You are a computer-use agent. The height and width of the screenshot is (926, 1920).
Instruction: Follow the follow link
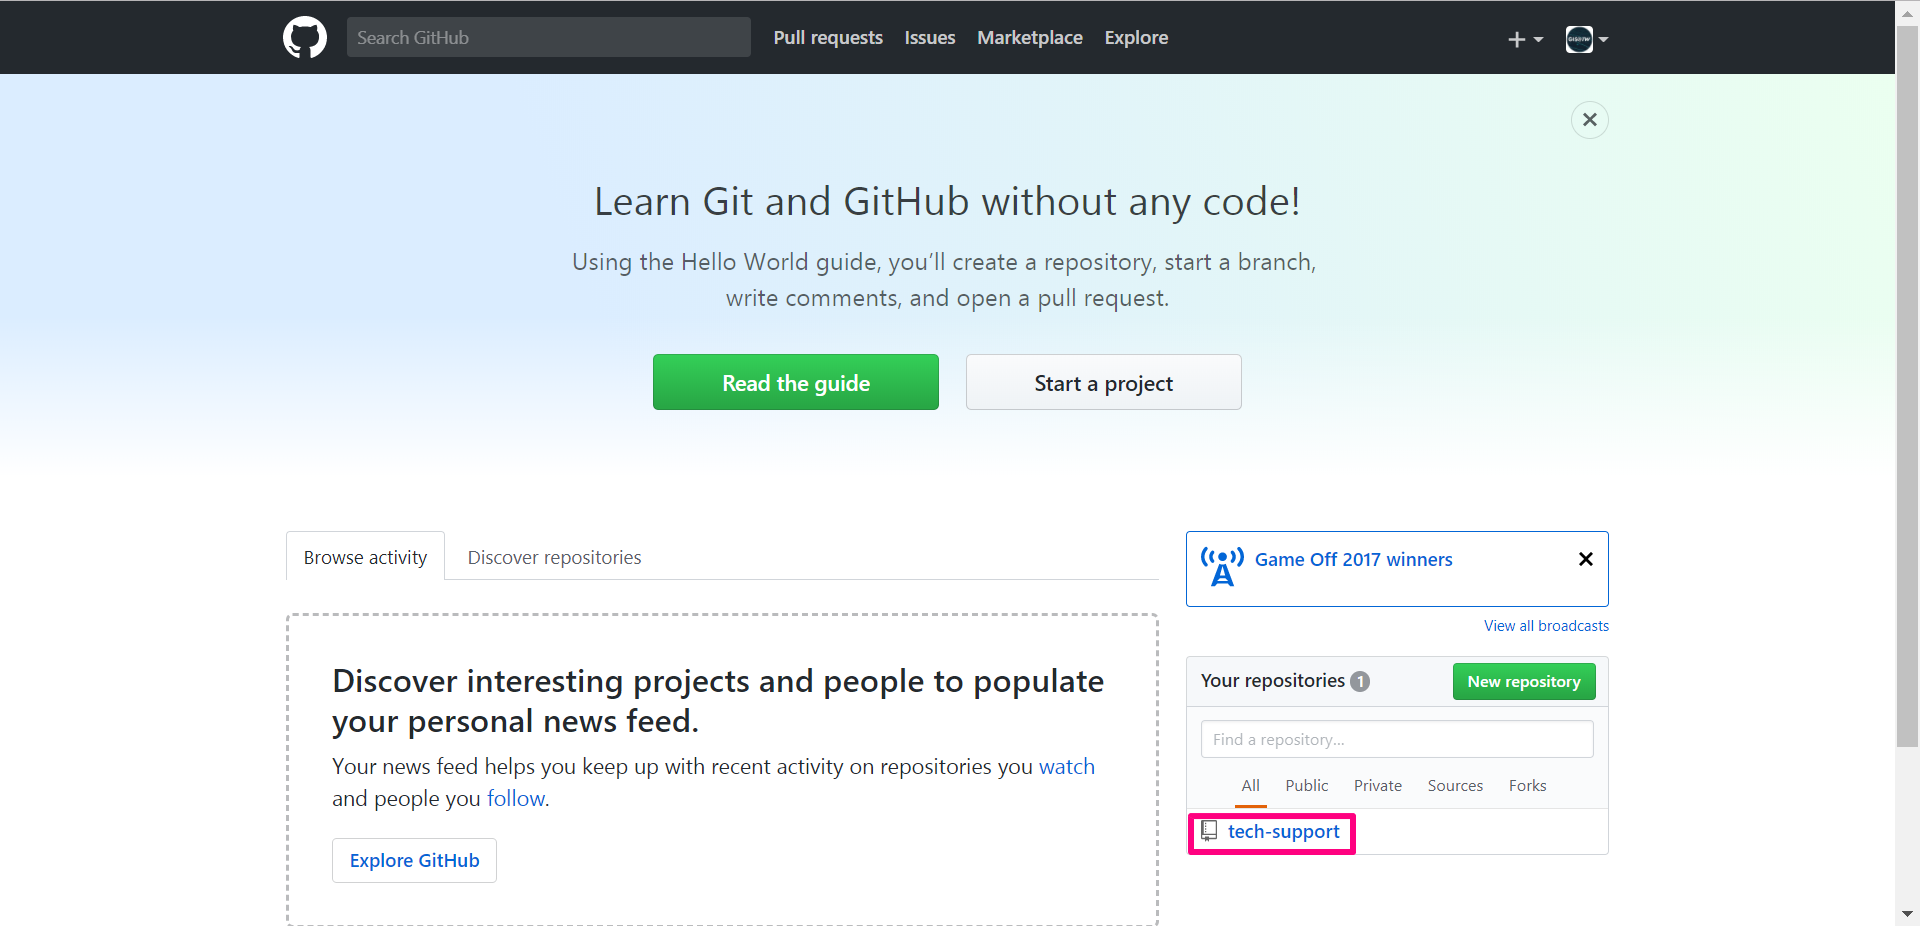click(516, 799)
